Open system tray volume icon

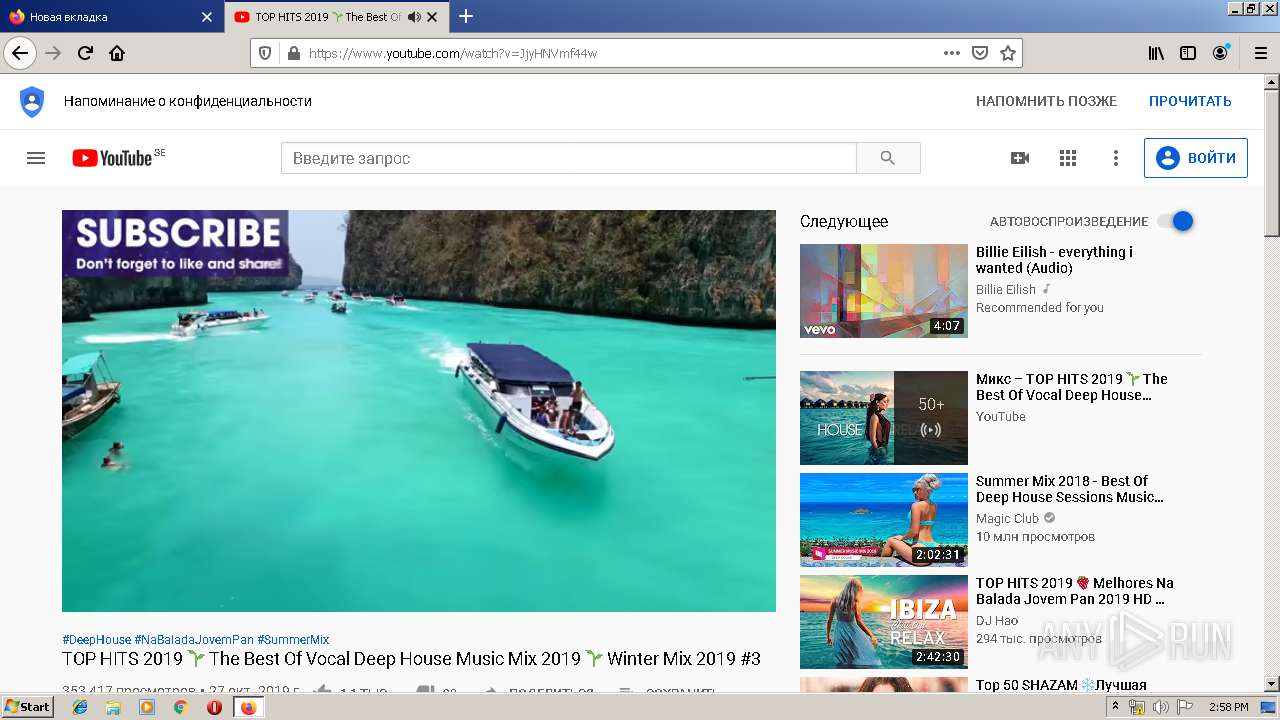point(1160,707)
